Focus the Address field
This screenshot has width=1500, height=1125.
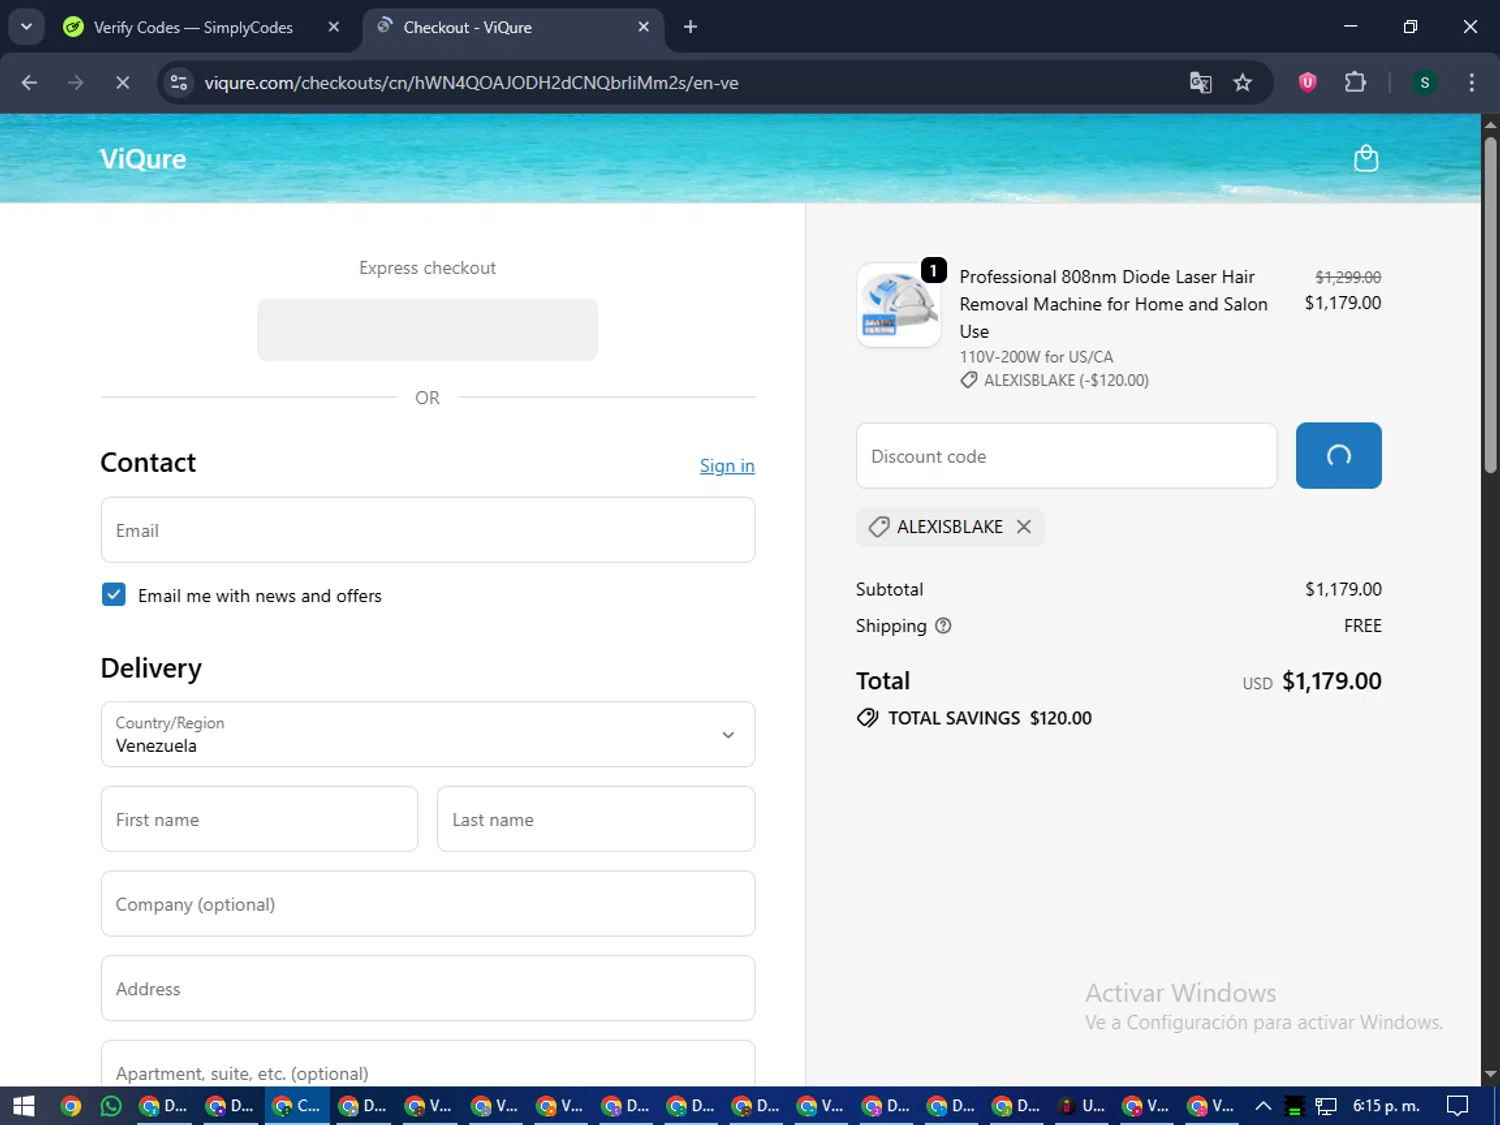428,988
